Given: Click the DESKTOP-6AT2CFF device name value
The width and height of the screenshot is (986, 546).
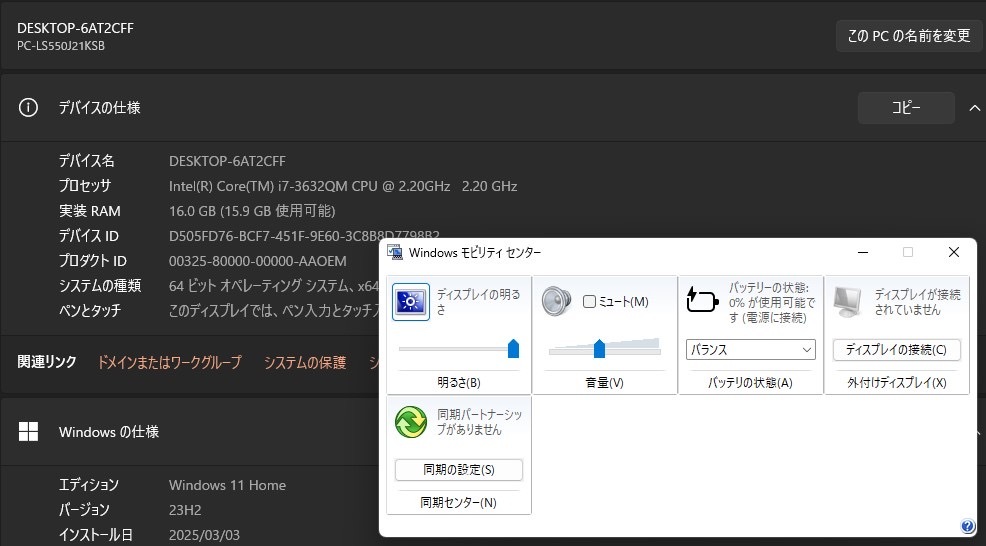Looking at the screenshot, I should (227, 161).
